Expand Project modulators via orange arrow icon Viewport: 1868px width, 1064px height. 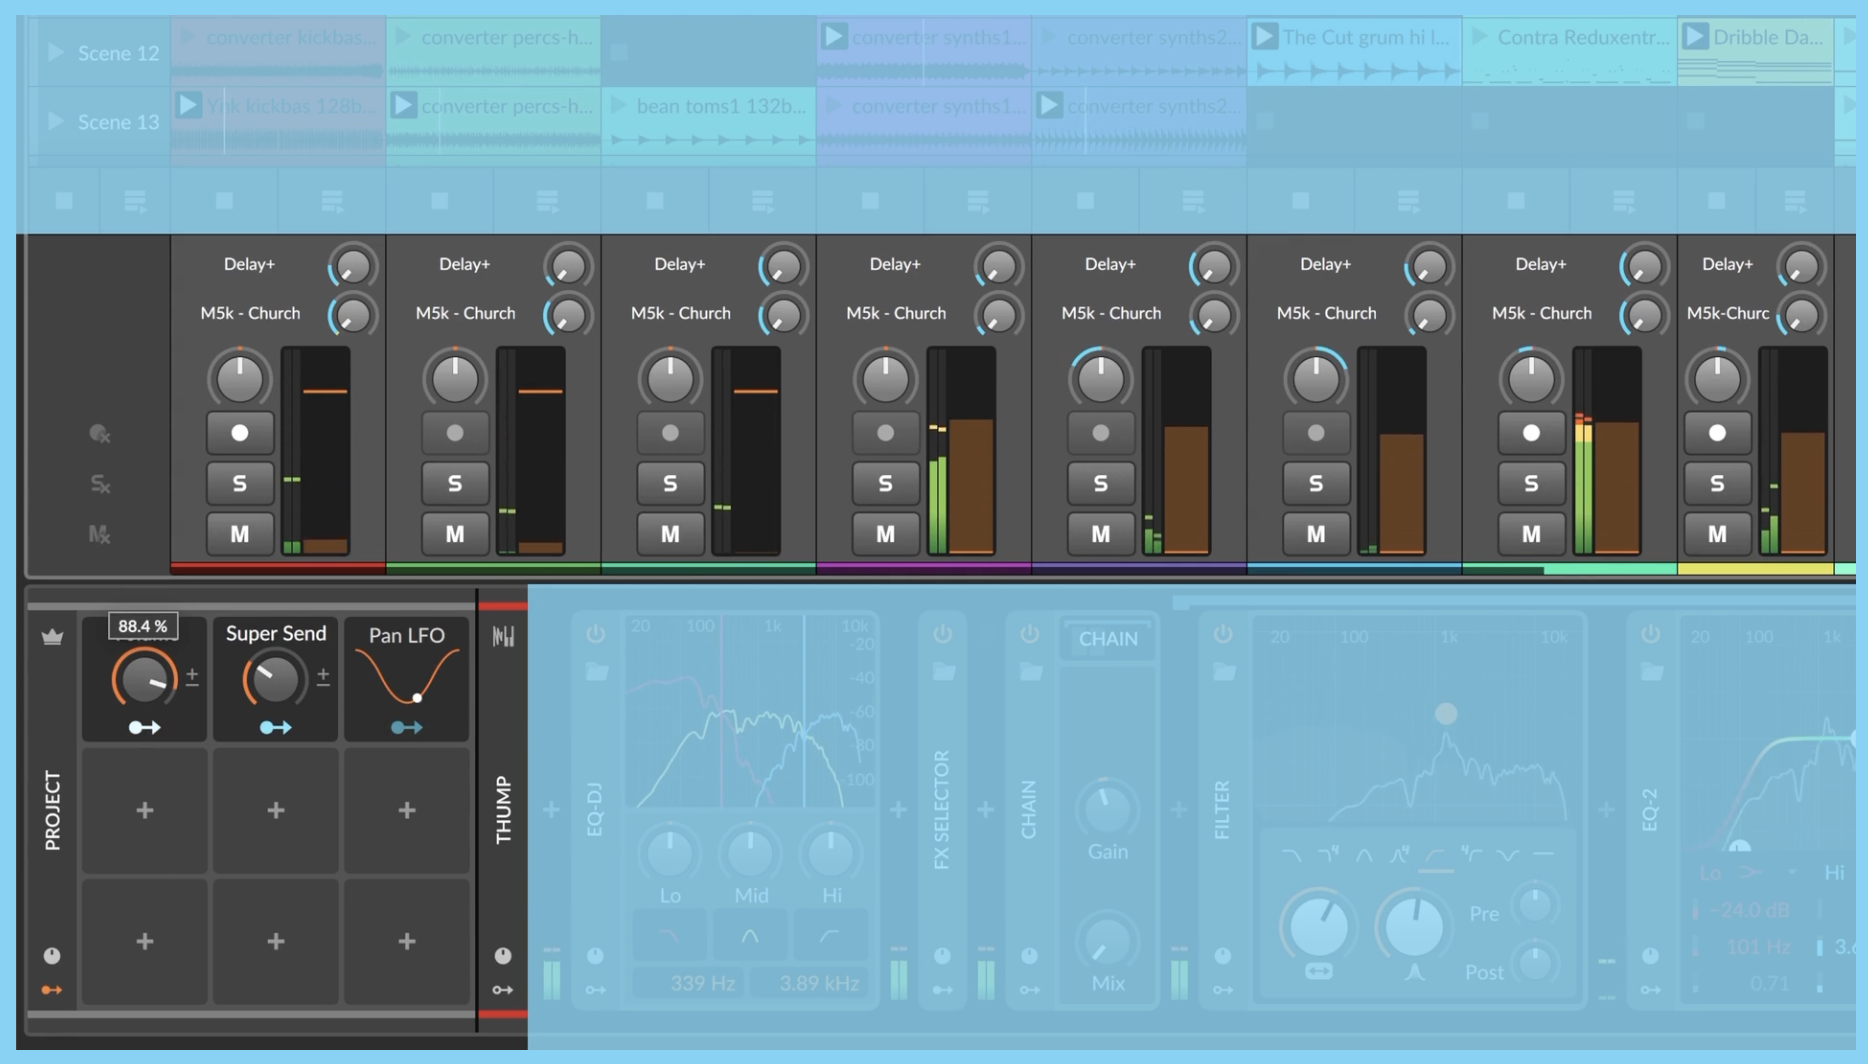tap(51, 990)
